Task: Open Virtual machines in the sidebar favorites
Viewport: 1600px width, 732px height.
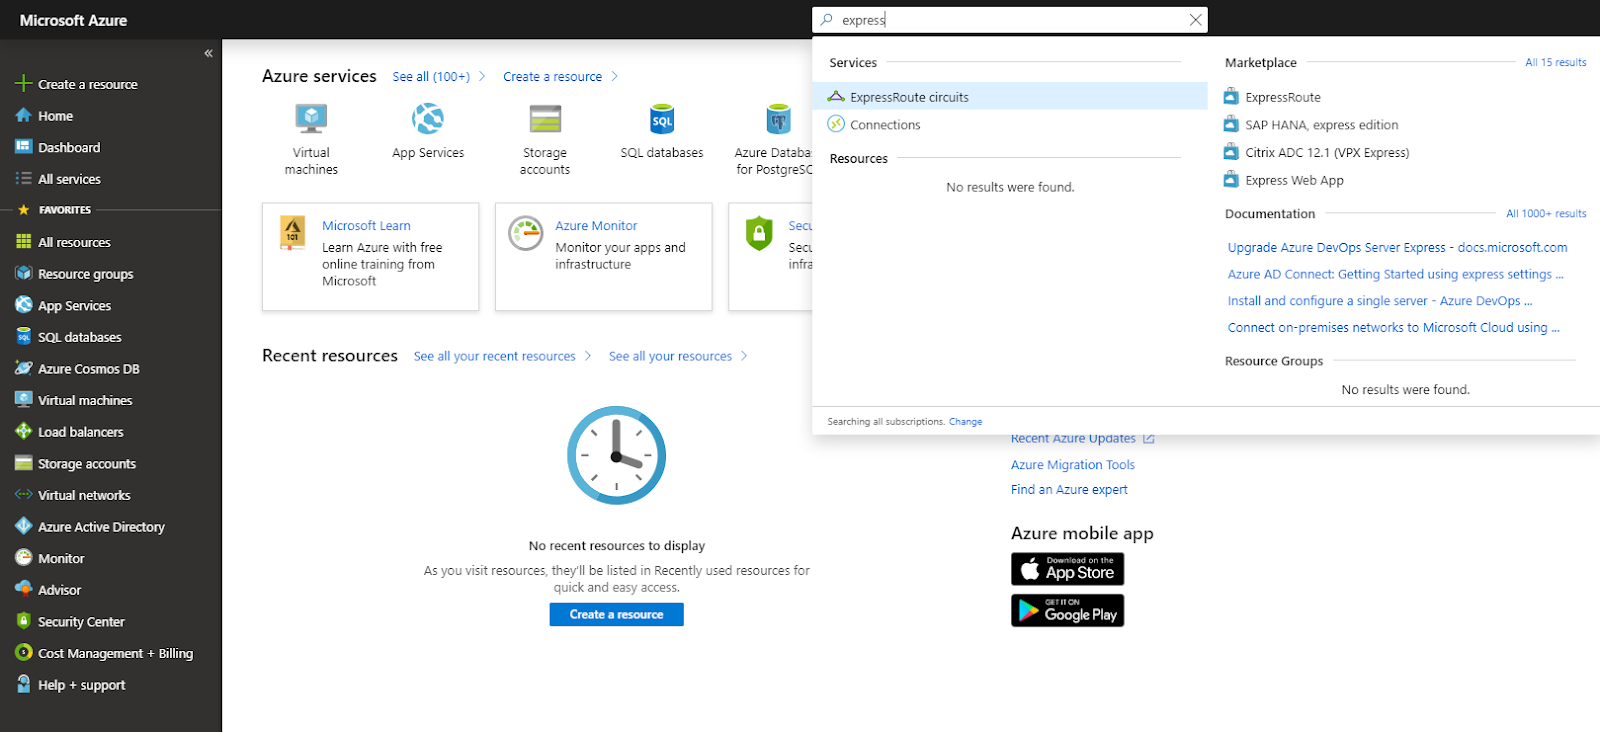Action: pyautogui.click(x=85, y=400)
